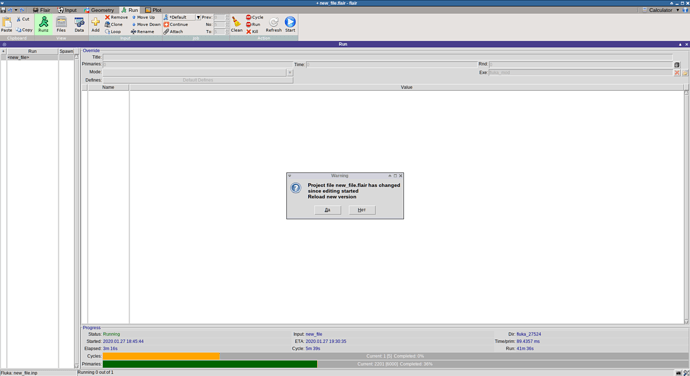Click the Kill job icon
The height and width of the screenshot is (376, 690).
tap(248, 32)
